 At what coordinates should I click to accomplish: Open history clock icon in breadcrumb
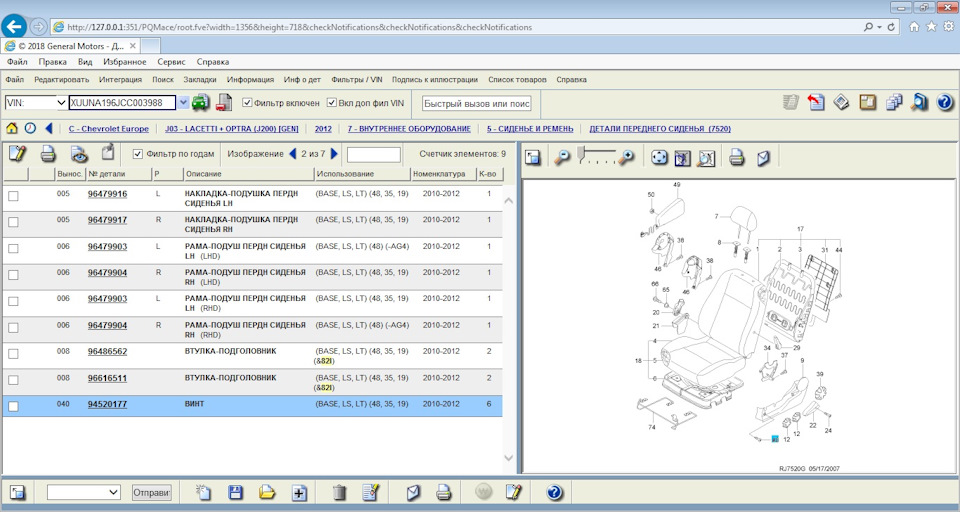click(x=30, y=128)
